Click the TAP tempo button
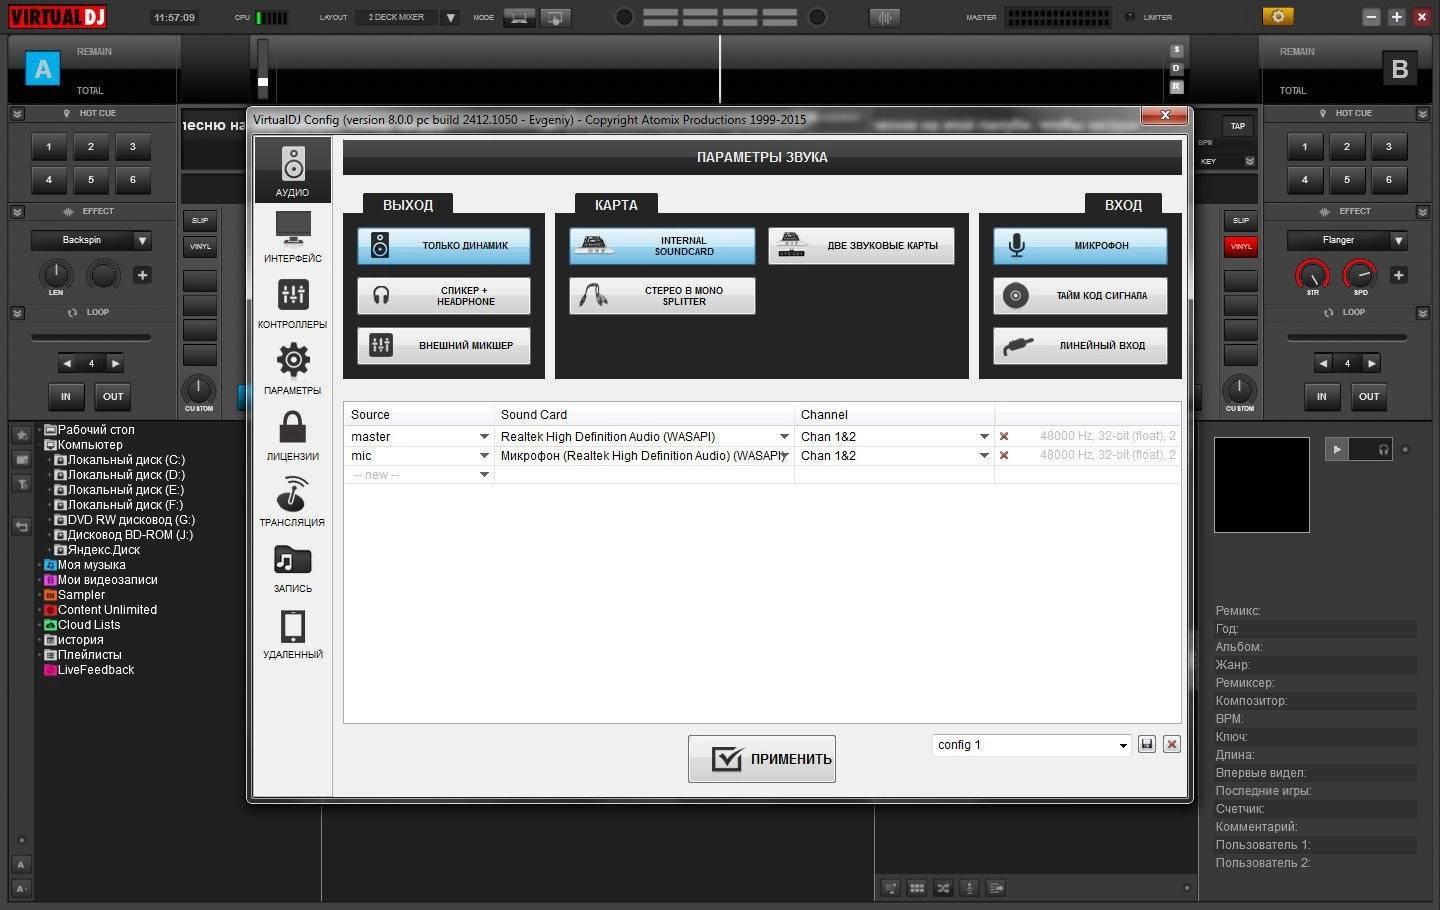This screenshot has height=910, width=1440. [x=1238, y=126]
